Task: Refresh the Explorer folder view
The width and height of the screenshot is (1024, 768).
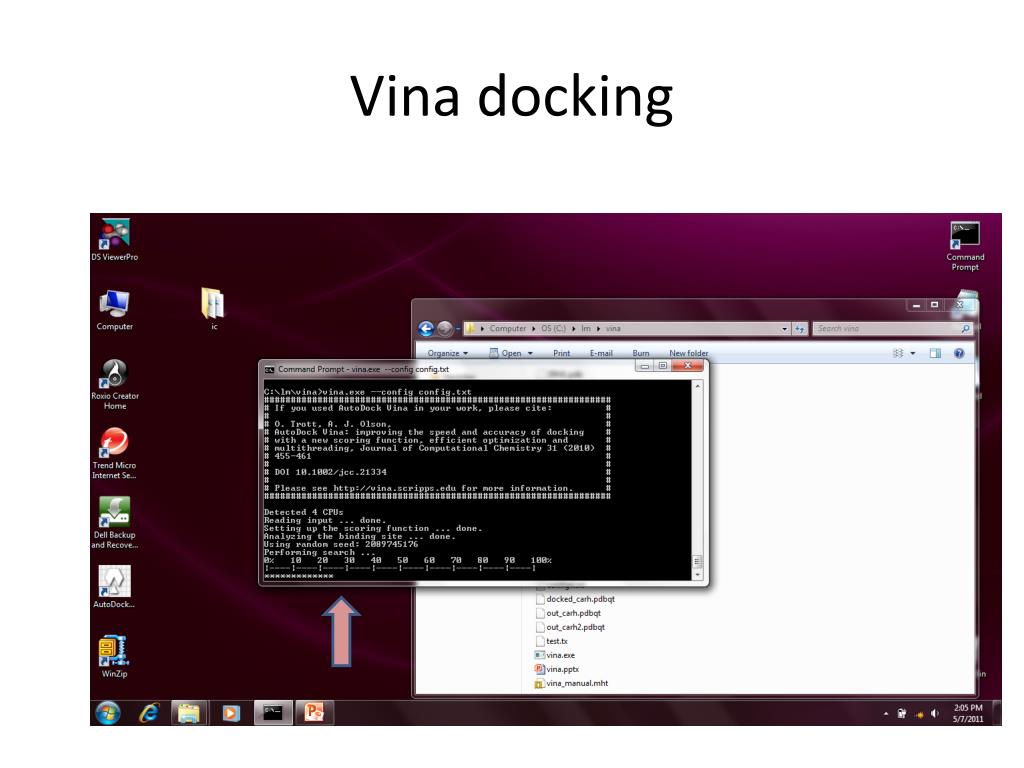Action: (800, 329)
